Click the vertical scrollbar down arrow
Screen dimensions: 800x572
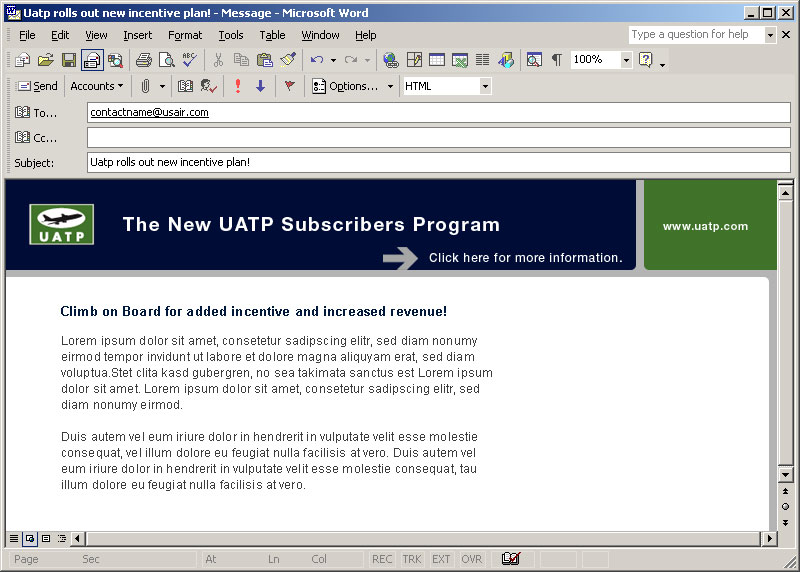pos(785,474)
